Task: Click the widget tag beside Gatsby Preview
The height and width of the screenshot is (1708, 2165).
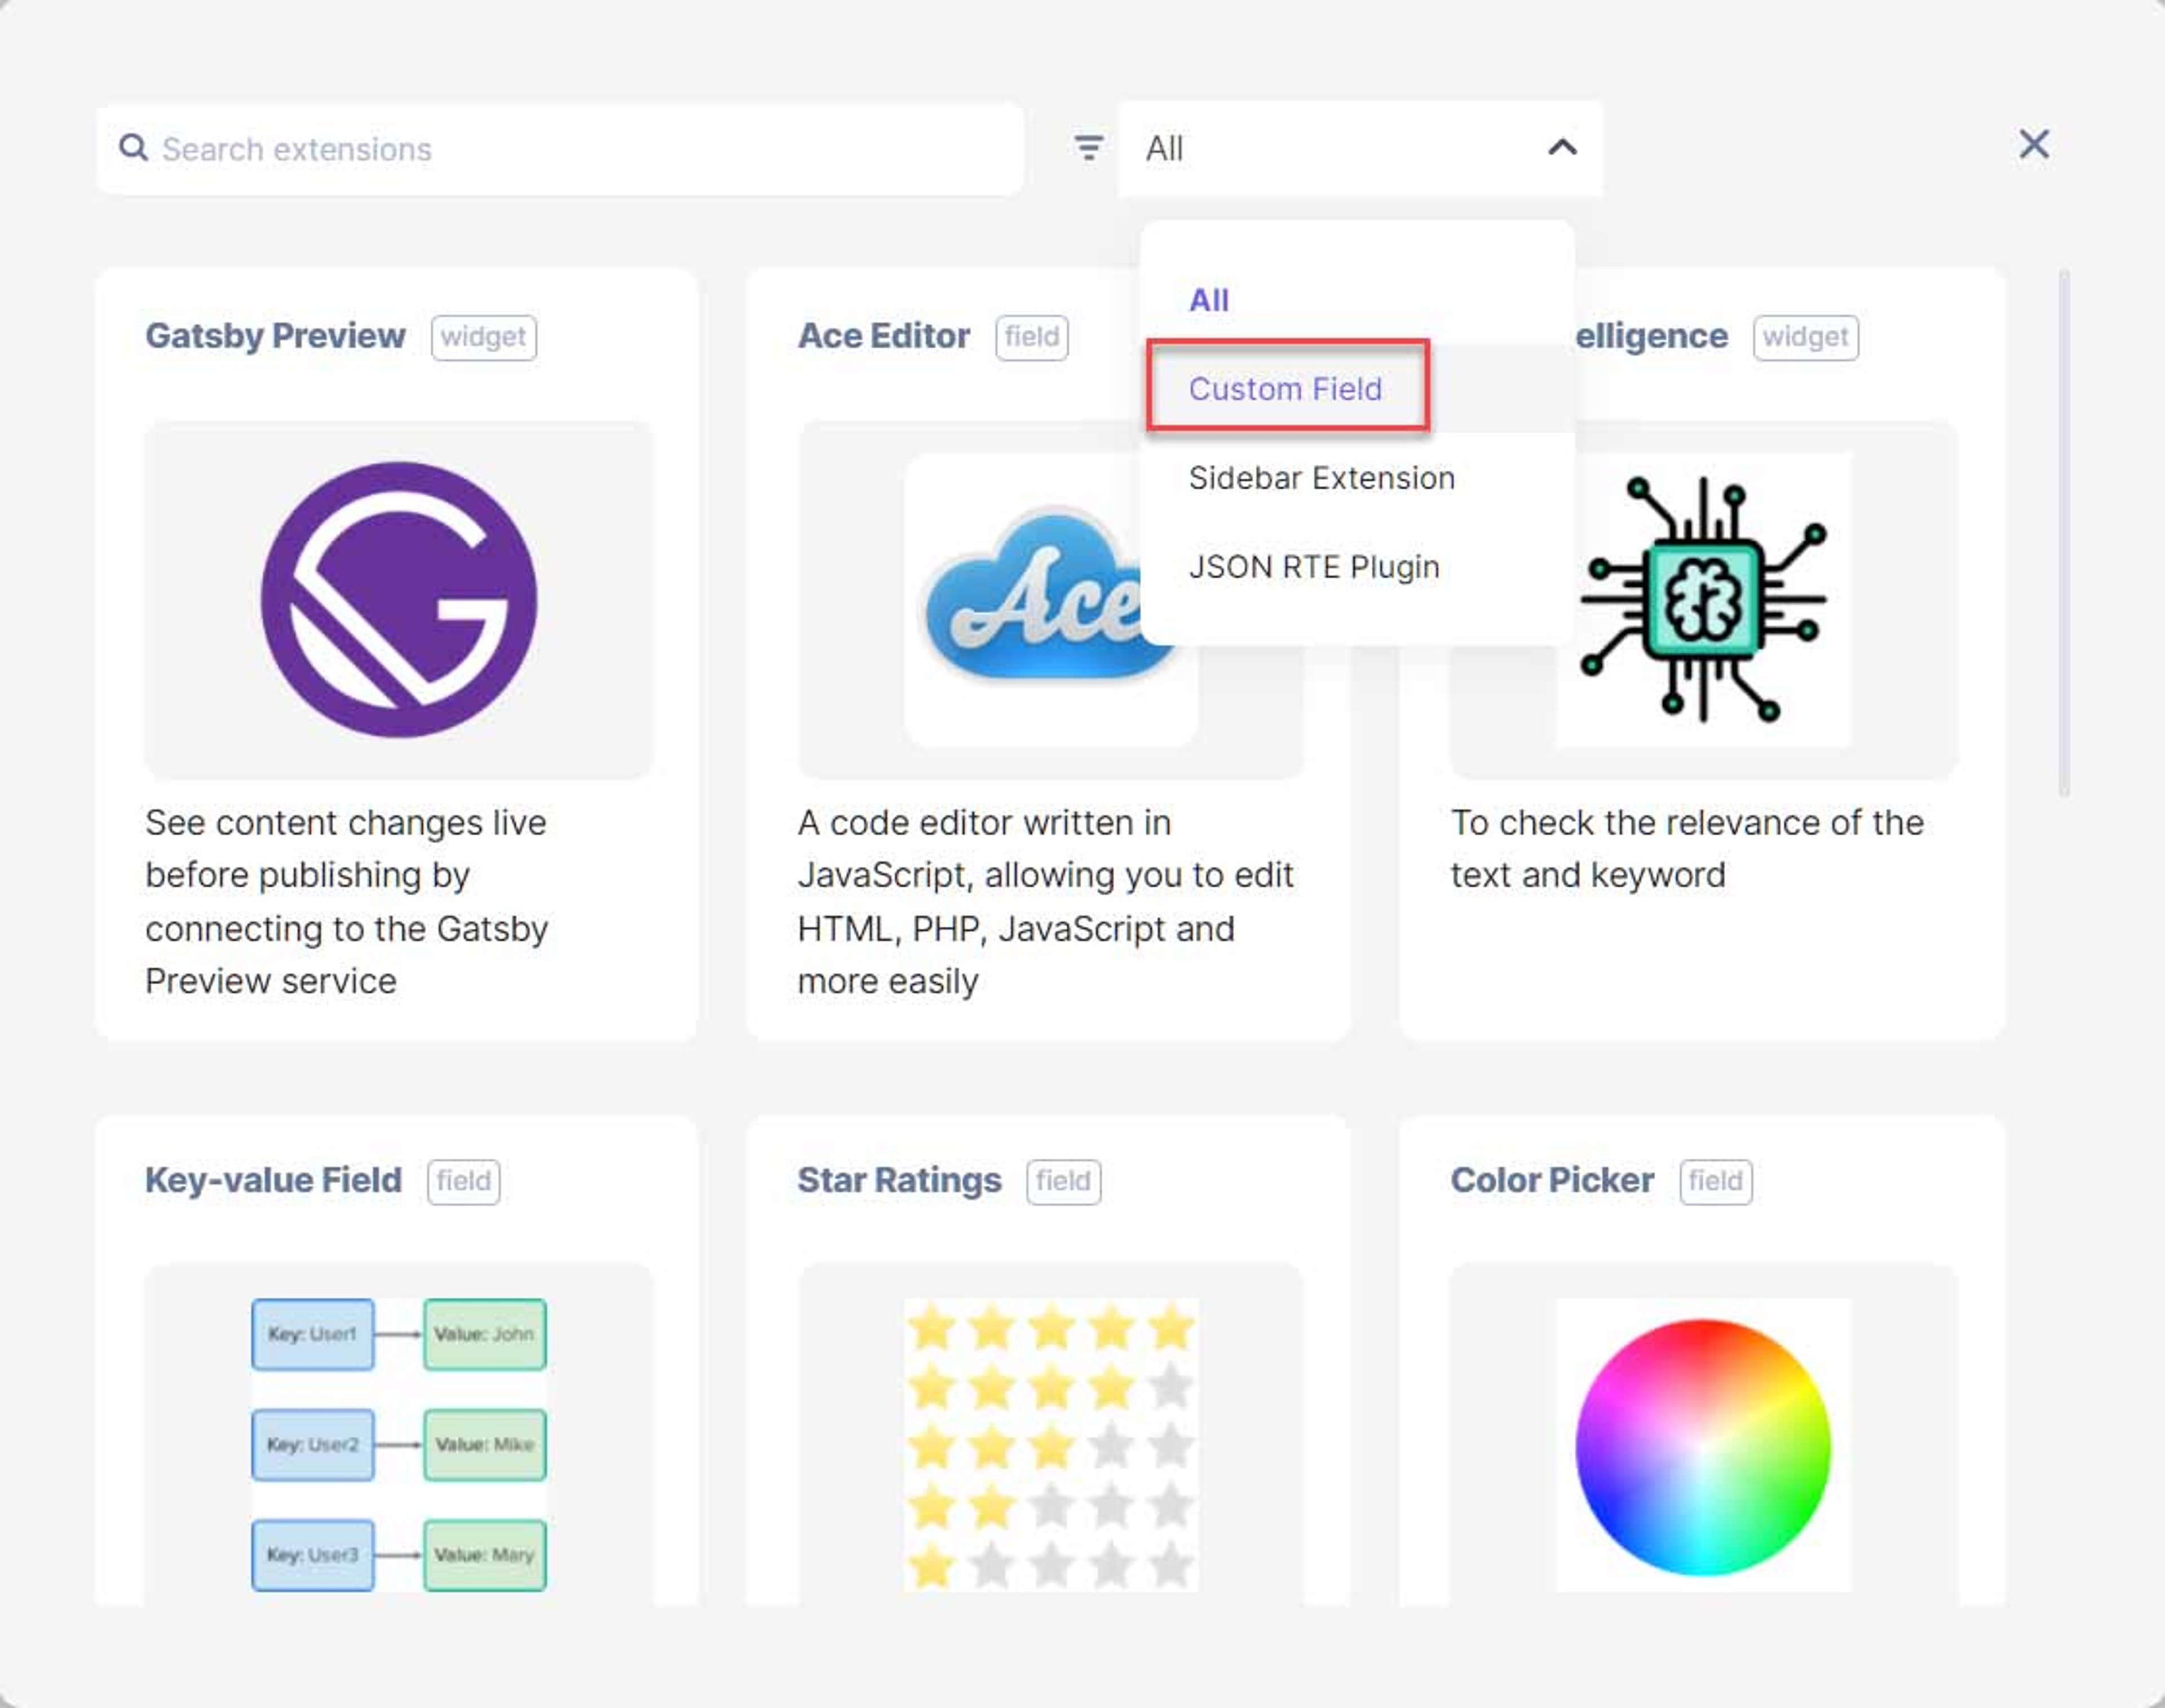Action: point(484,337)
